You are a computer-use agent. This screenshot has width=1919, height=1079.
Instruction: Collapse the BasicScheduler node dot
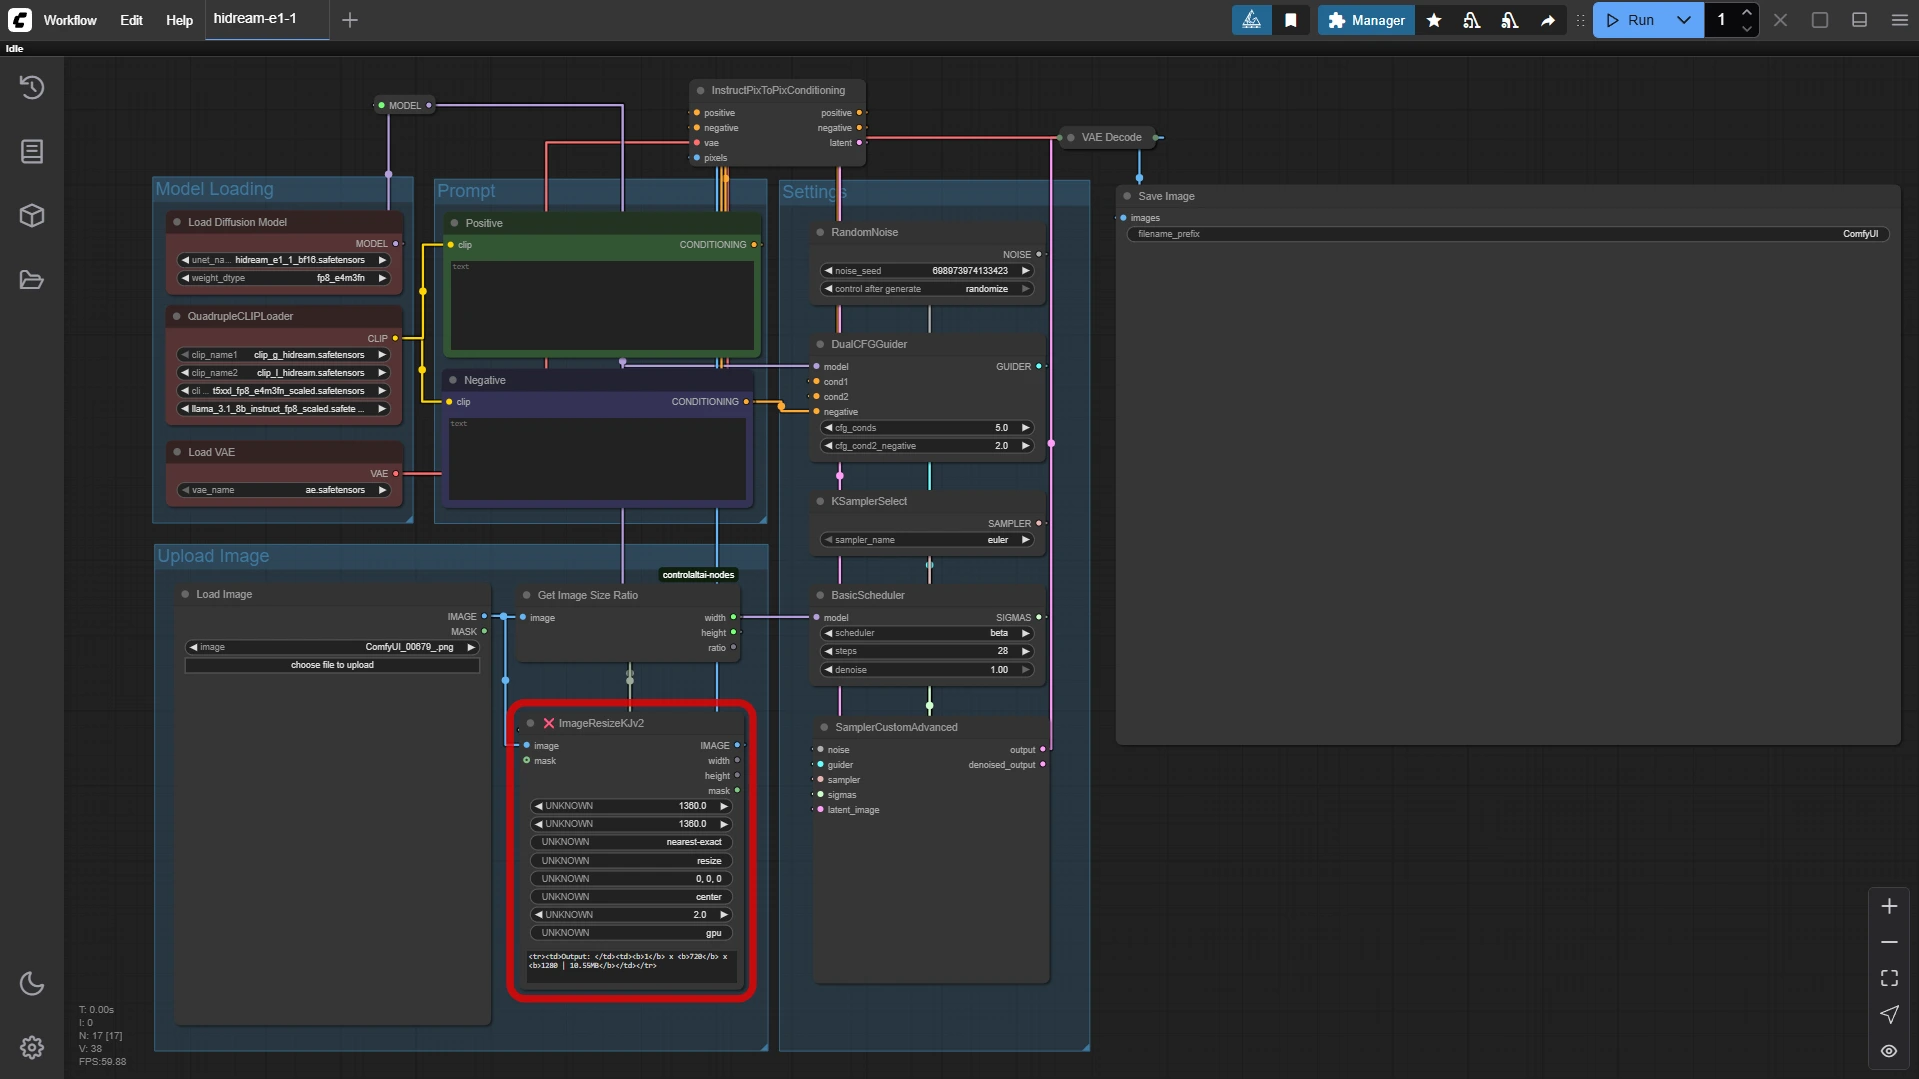(820, 595)
